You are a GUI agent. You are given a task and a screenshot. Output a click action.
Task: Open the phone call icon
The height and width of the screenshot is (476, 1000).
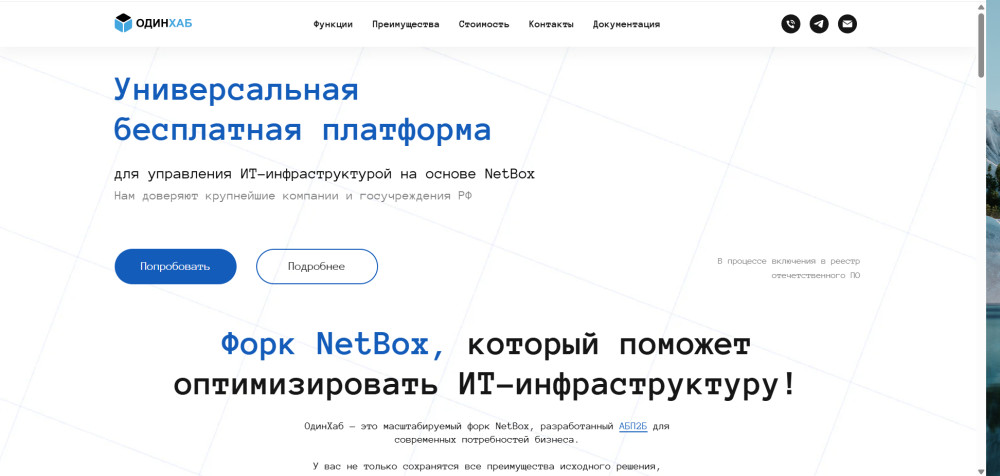(x=791, y=24)
